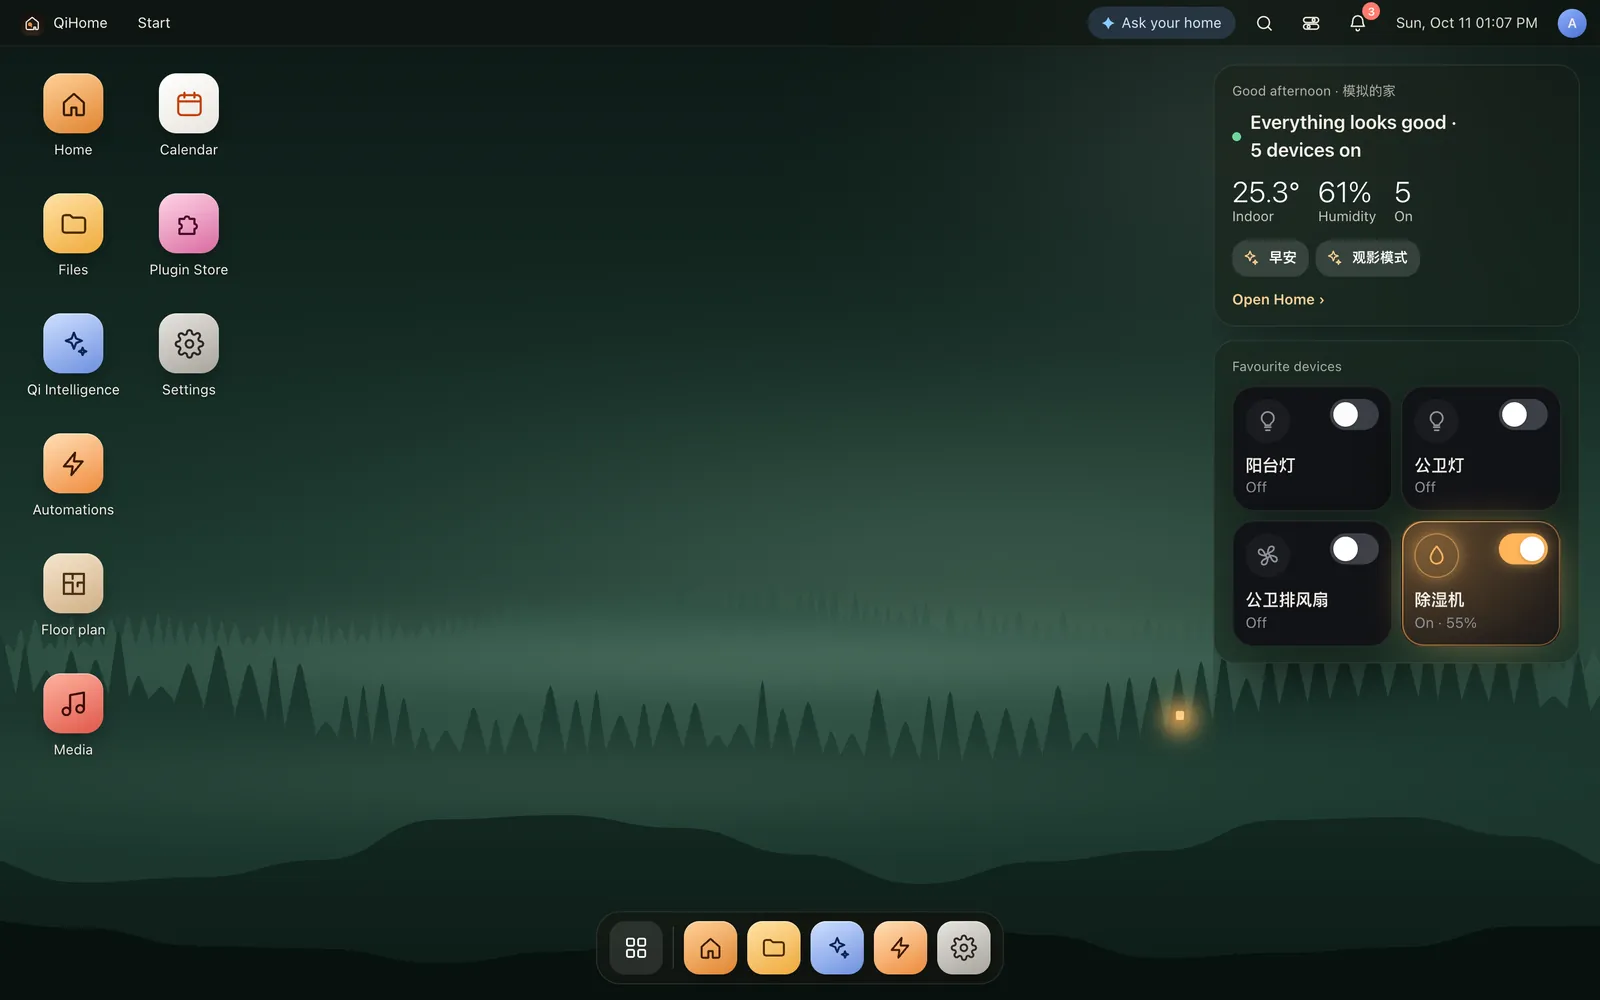Toggle the 公卫排风扇 fan switch
The width and height of the screenshot is (1600, 1000).
pos(1354,549)
